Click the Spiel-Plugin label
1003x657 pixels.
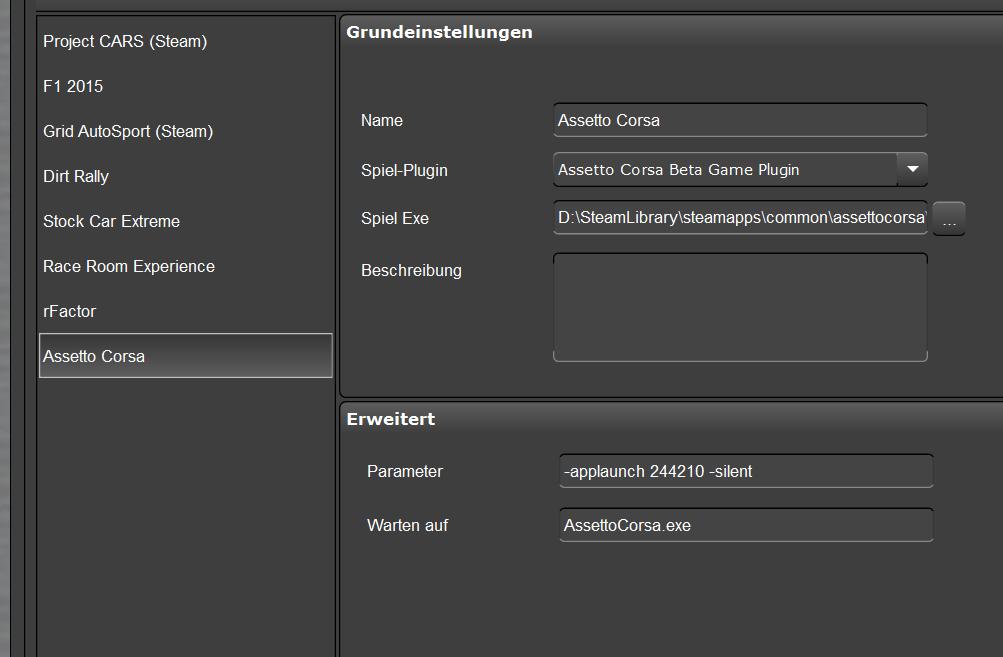pyautogui.click(x=404, y=170)
